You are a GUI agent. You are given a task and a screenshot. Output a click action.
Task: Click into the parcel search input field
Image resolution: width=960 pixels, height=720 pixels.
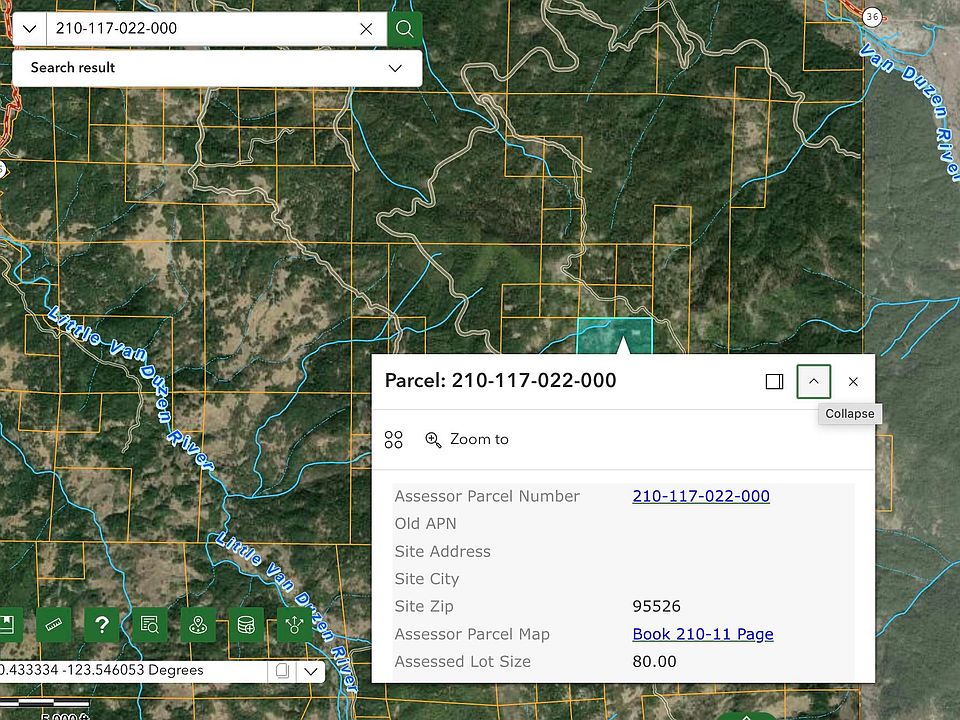pyautogui.click(x=202, y=29)
